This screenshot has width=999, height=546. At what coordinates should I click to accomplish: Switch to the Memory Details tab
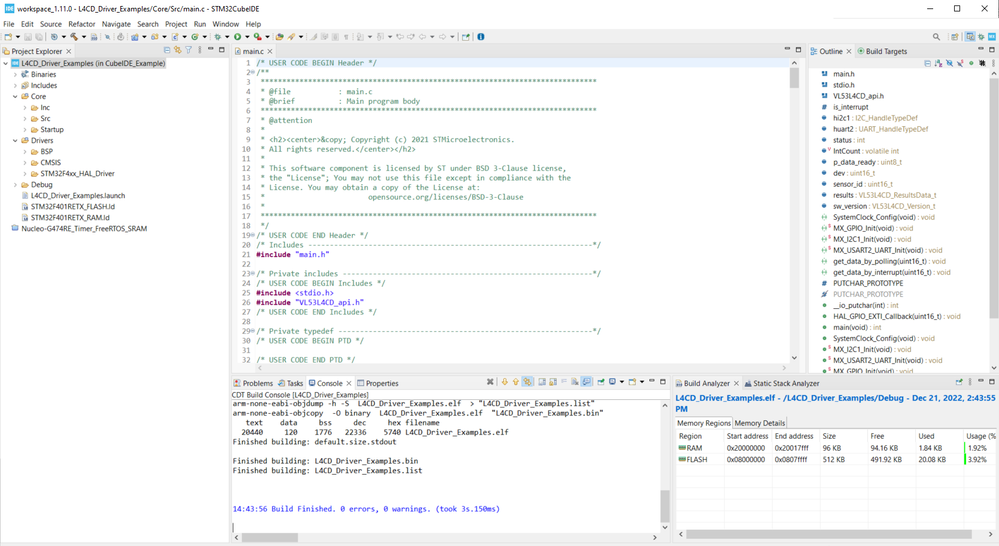(x=760, y=423)
